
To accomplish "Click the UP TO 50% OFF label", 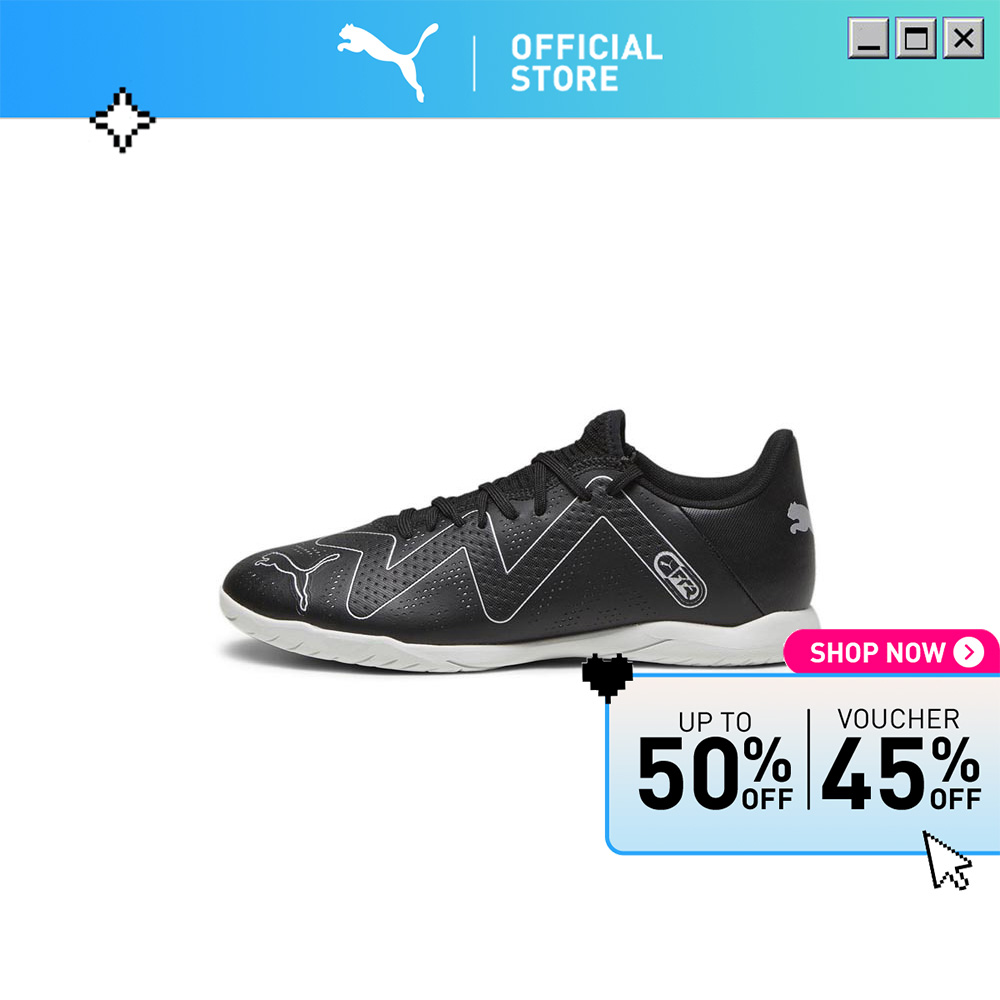I will 716,760.
